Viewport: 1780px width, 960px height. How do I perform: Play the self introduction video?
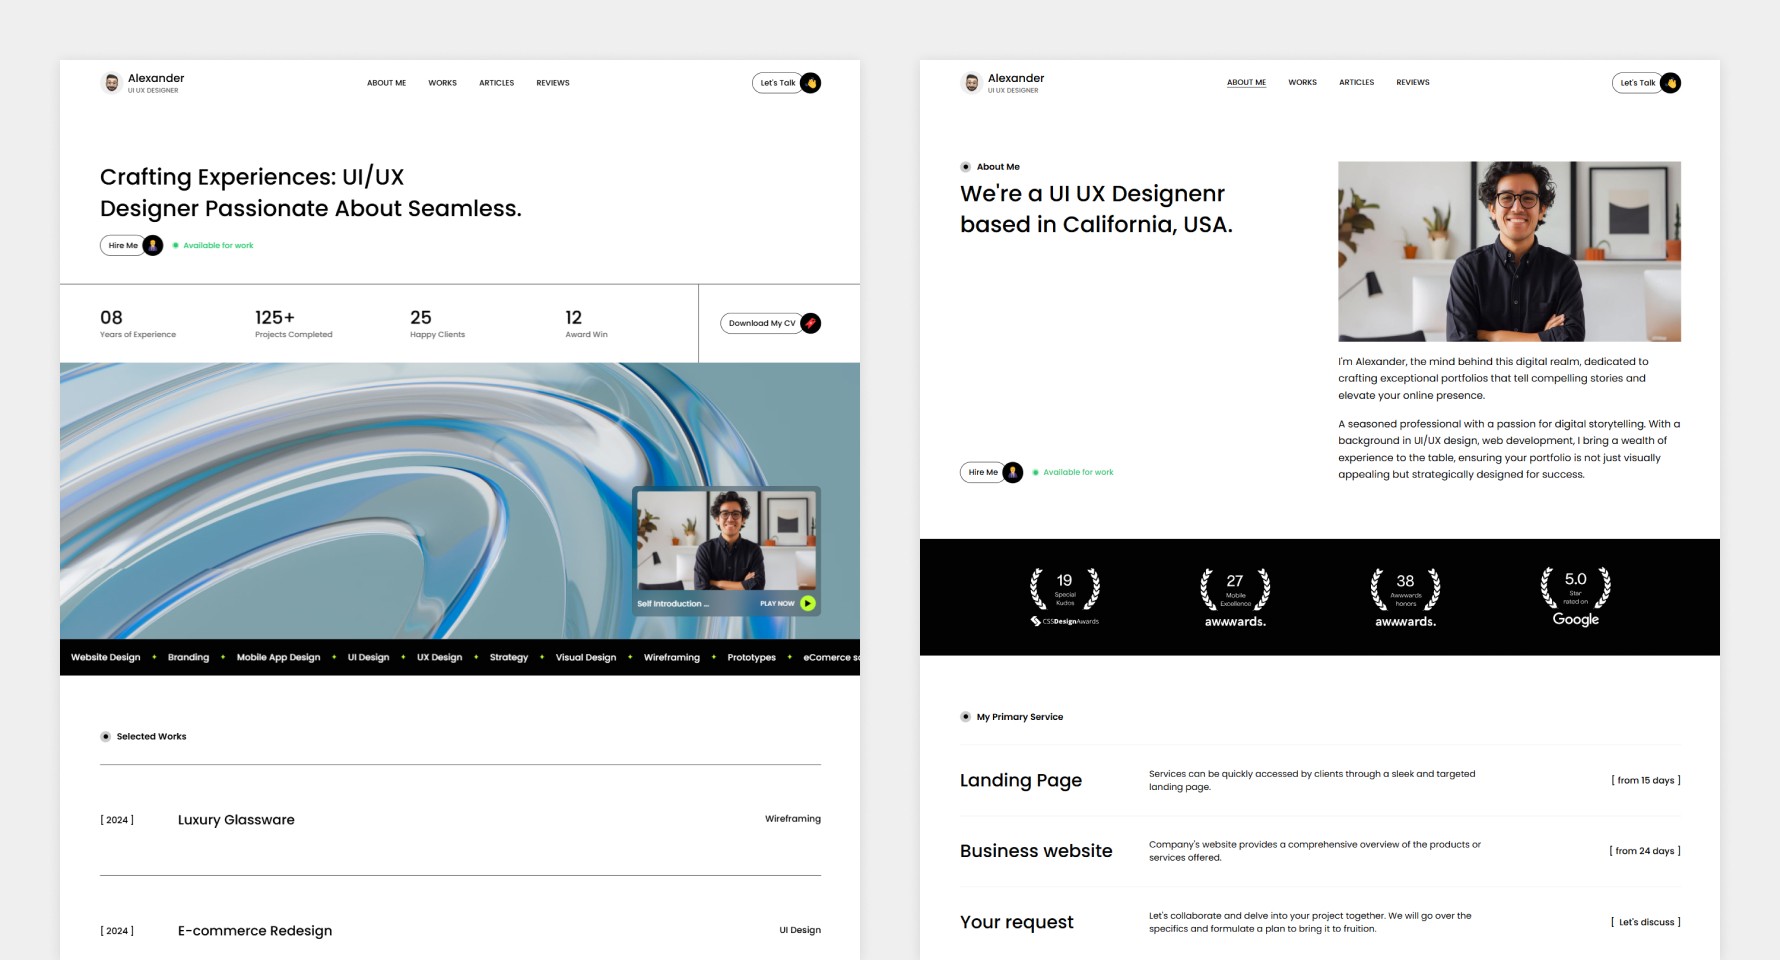click(x=808, y=603)
